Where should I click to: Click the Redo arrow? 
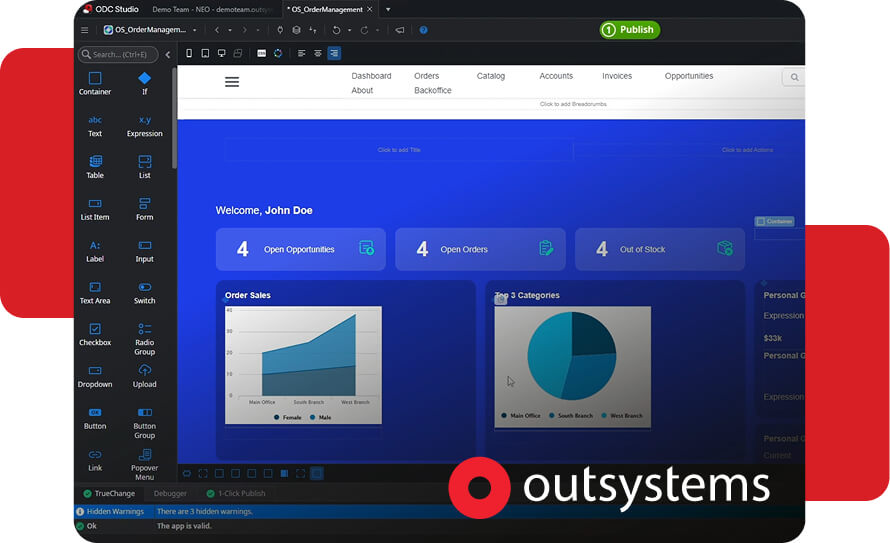click(364, 30)
